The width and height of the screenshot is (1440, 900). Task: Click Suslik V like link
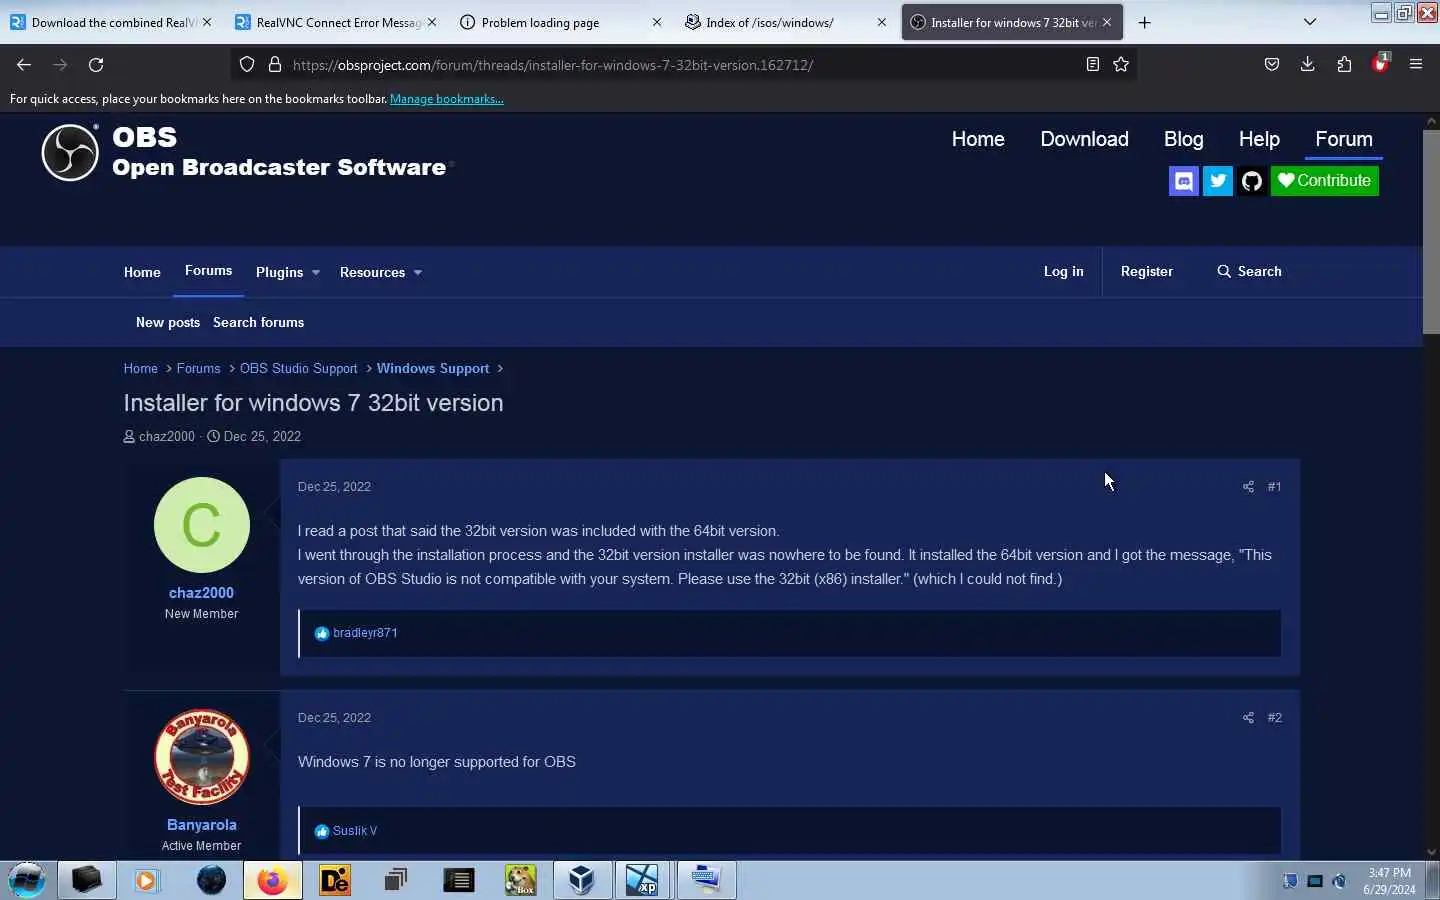355,831
